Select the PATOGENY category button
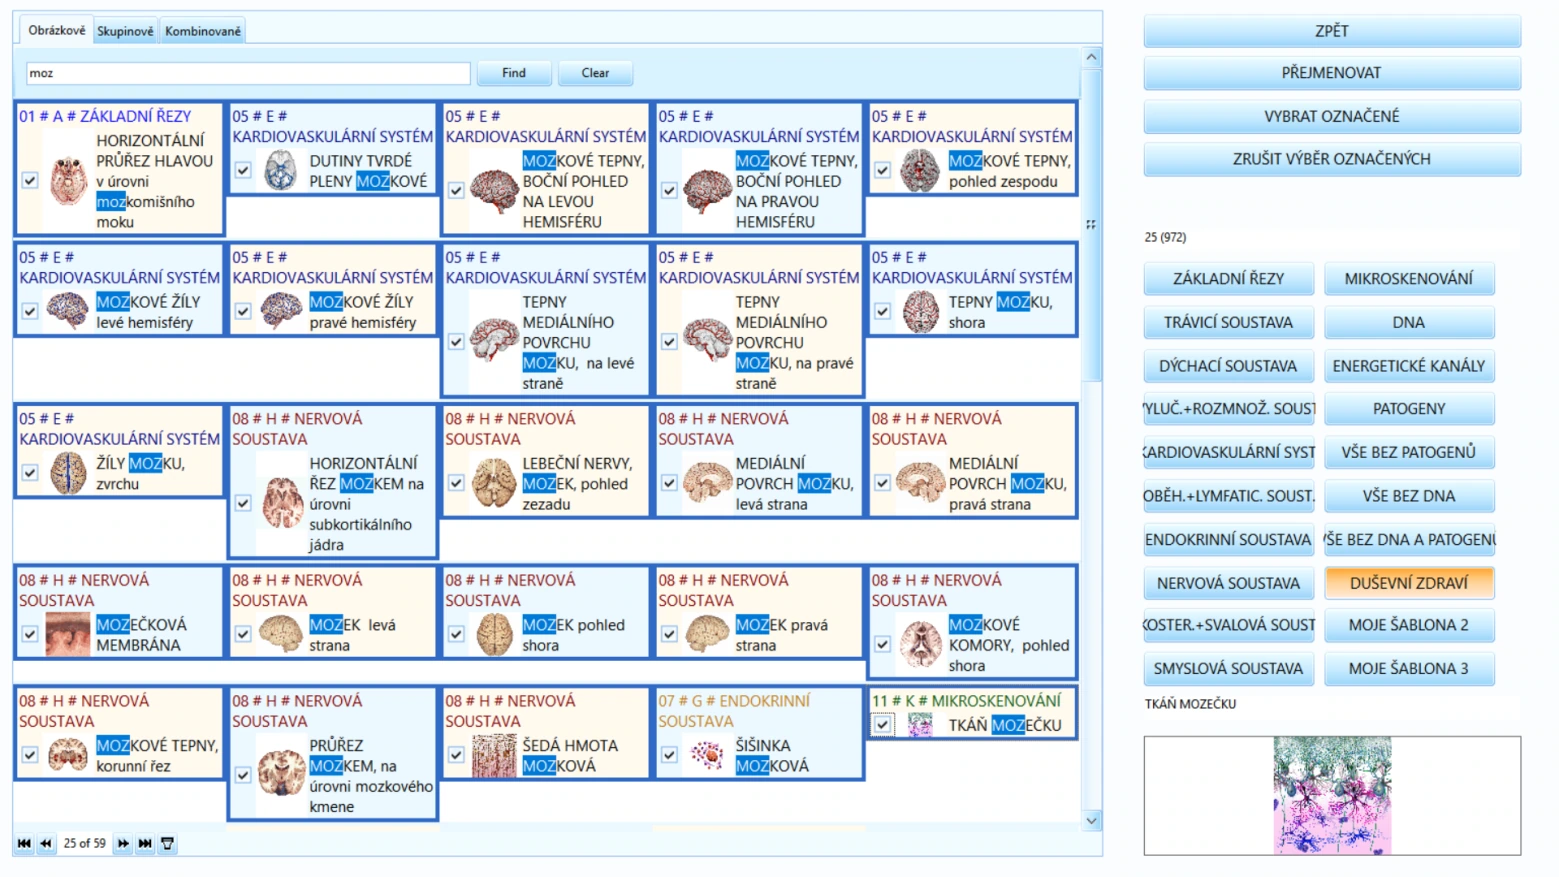This screenshot has height=877, width=1559. [x=1409, y=409]
